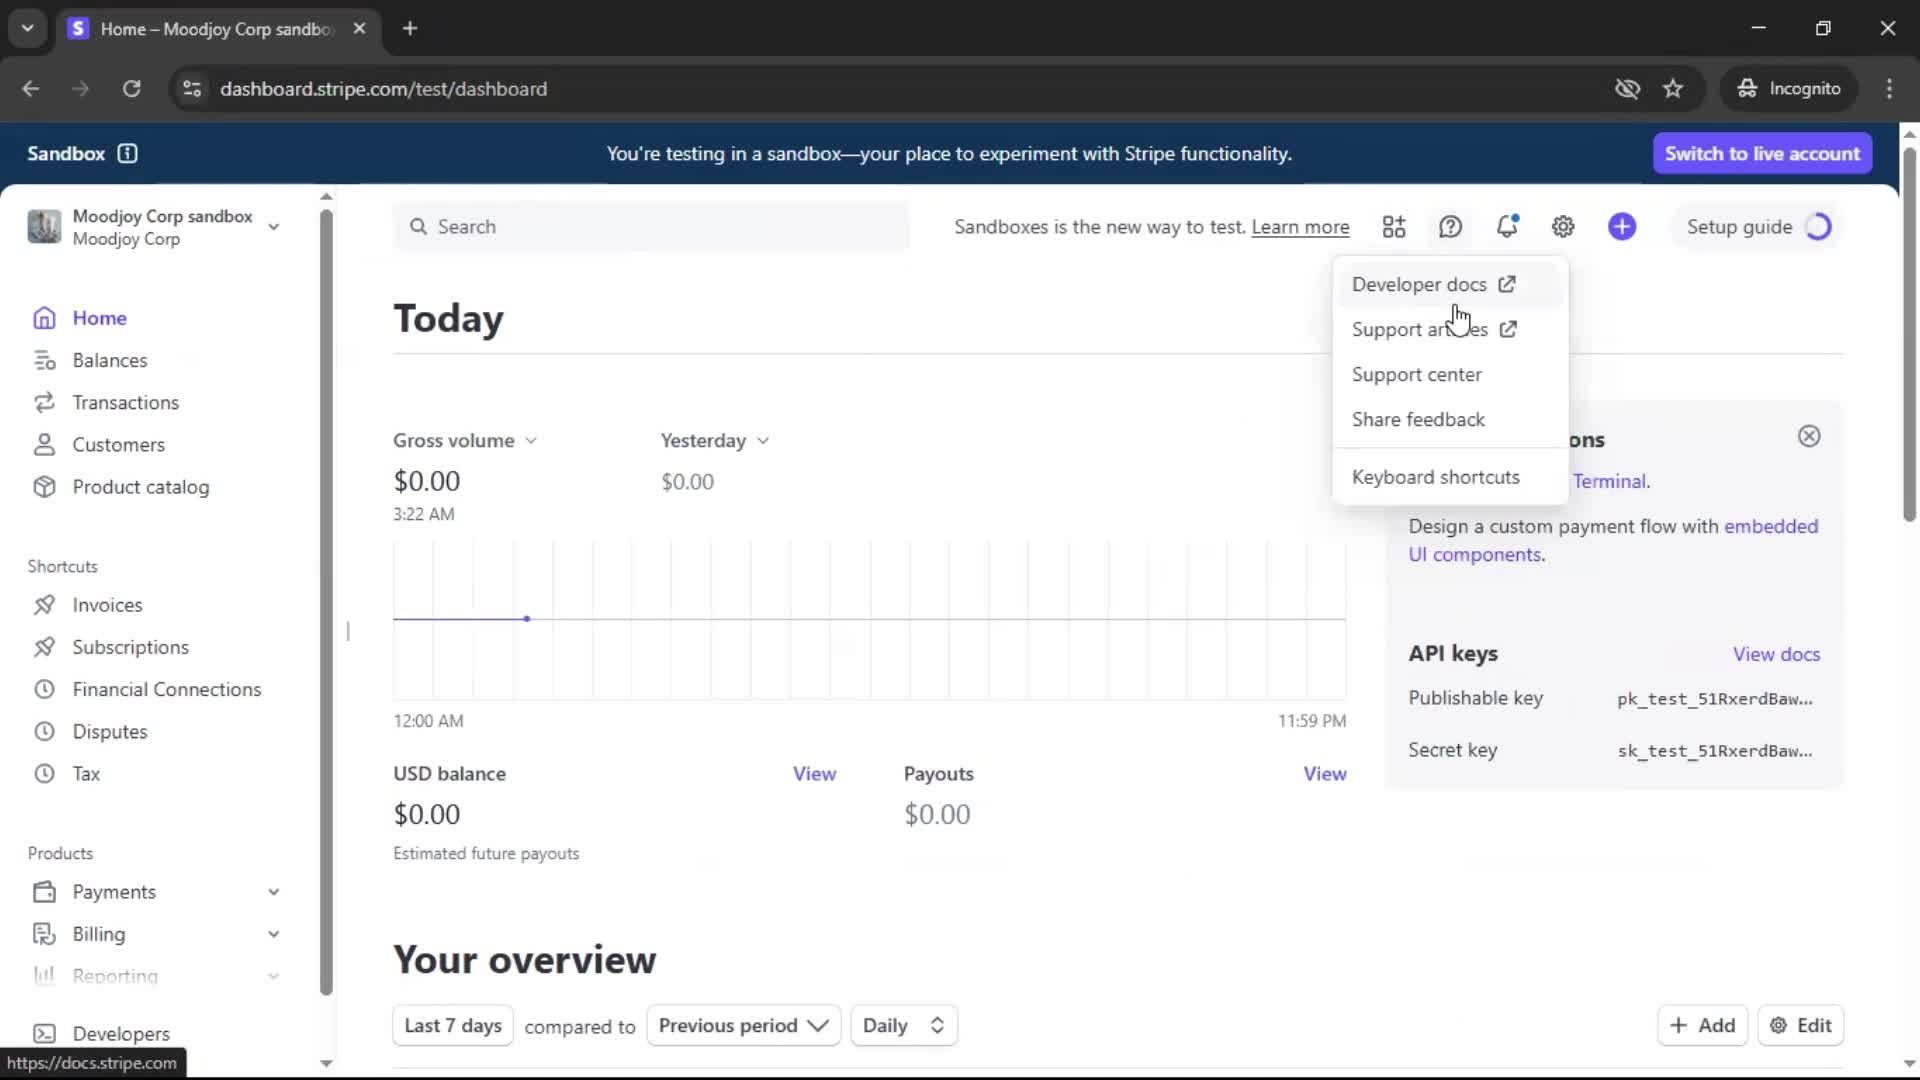This screenshot has height=1080, width=1920.
Task: Open the apps grid icon in header
Action: [x=1394, y=227]
